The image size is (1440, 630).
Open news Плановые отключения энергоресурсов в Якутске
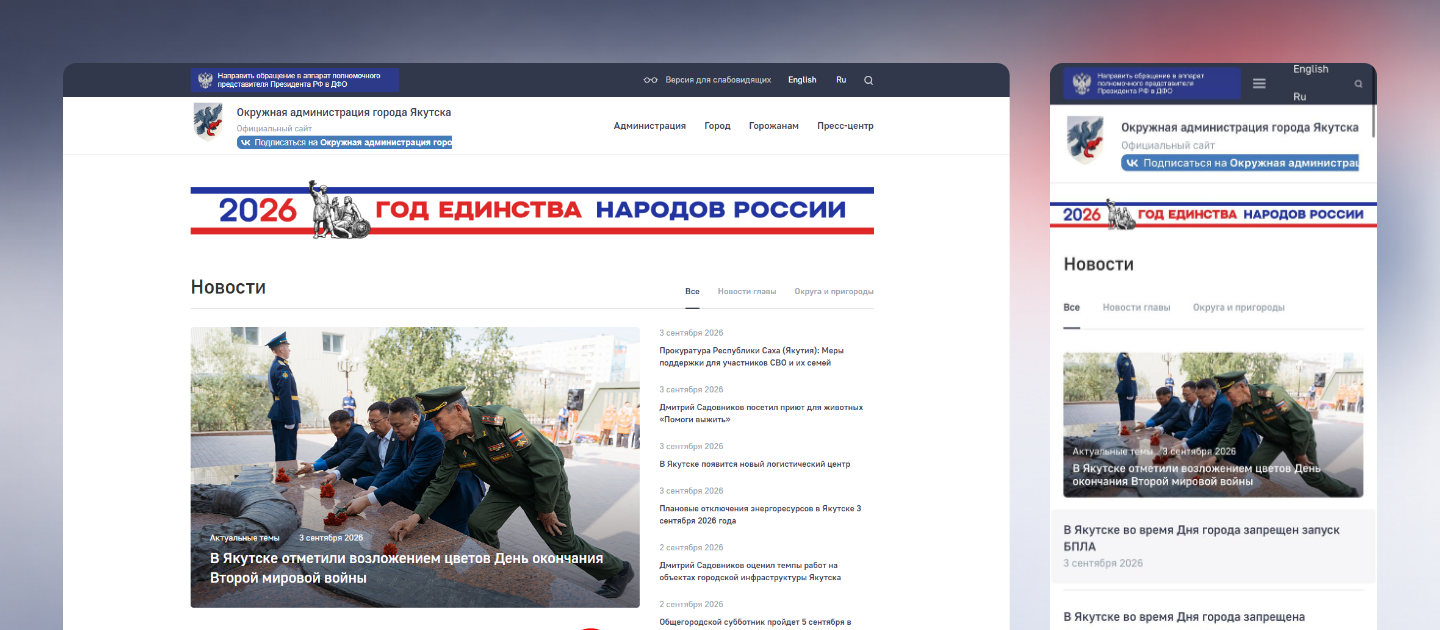(x=760, y=514)
